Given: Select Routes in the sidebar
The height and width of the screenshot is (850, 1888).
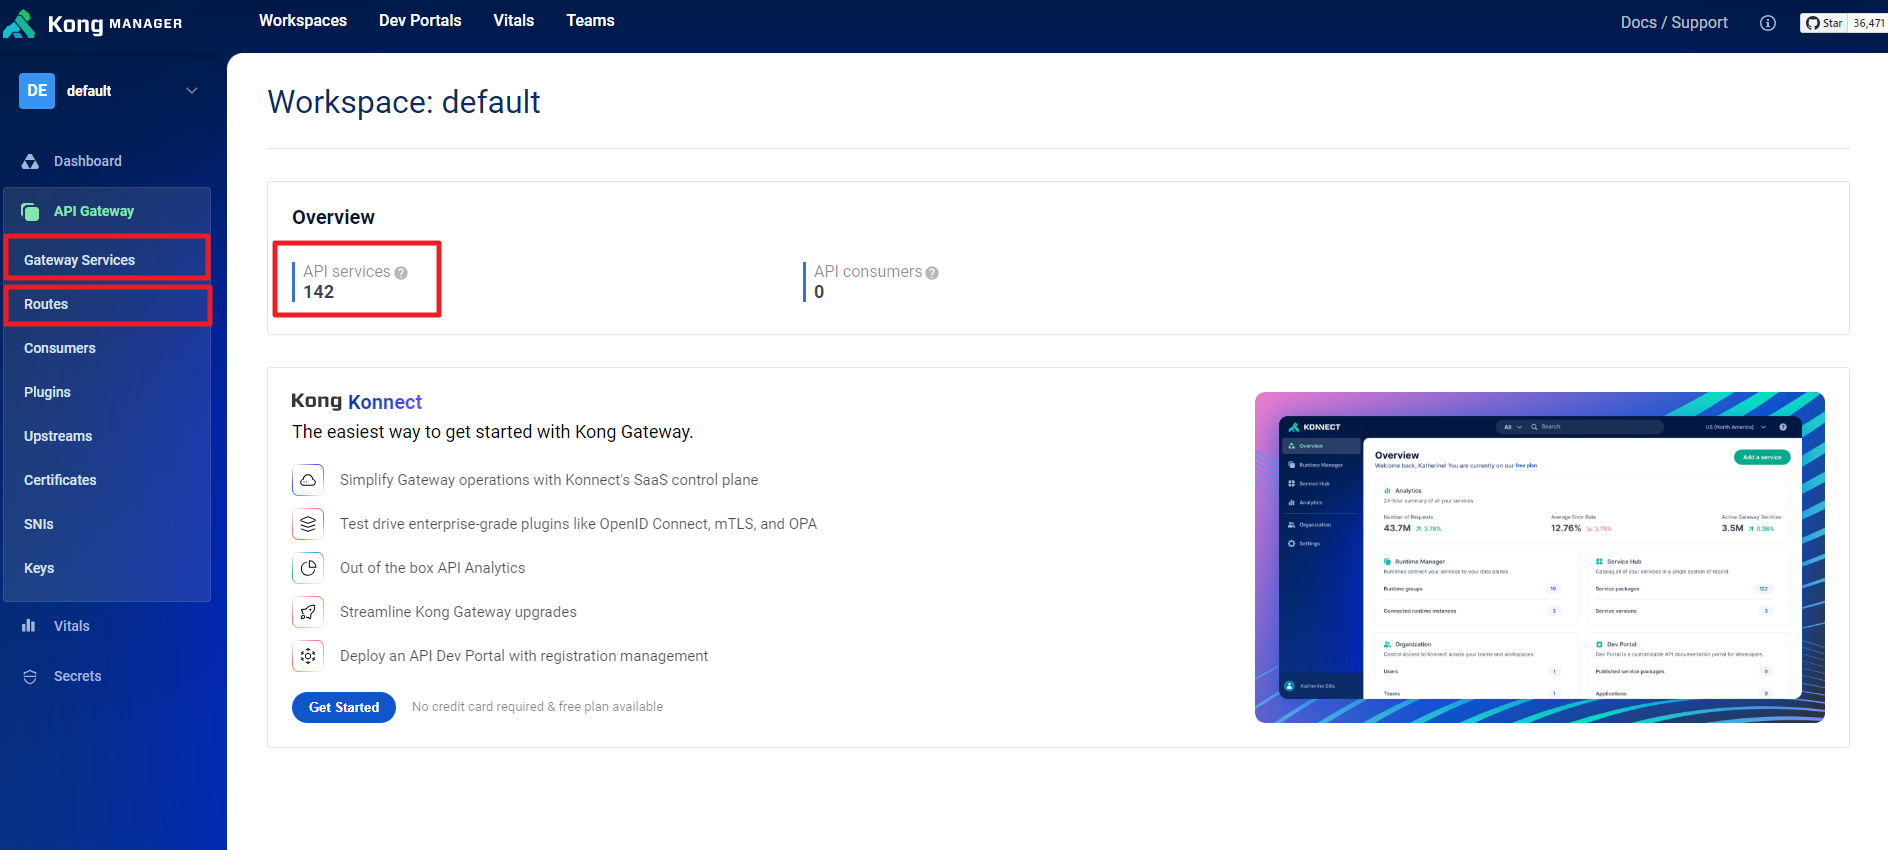Looking at the screenshot, I should click(46, 304).
